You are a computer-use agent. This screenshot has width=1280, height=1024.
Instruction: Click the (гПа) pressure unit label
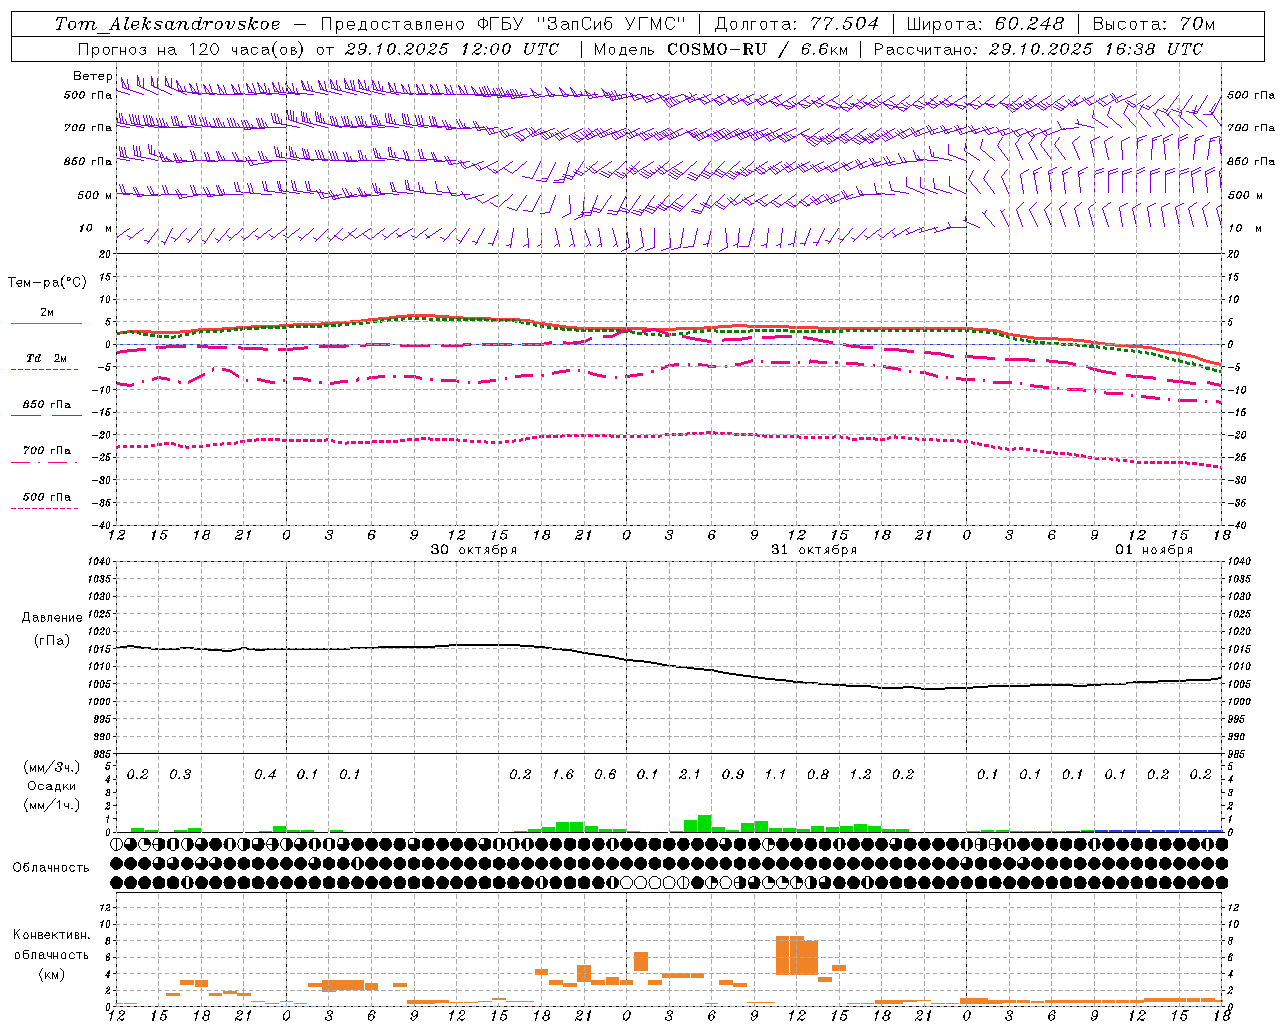pos(52,641)
